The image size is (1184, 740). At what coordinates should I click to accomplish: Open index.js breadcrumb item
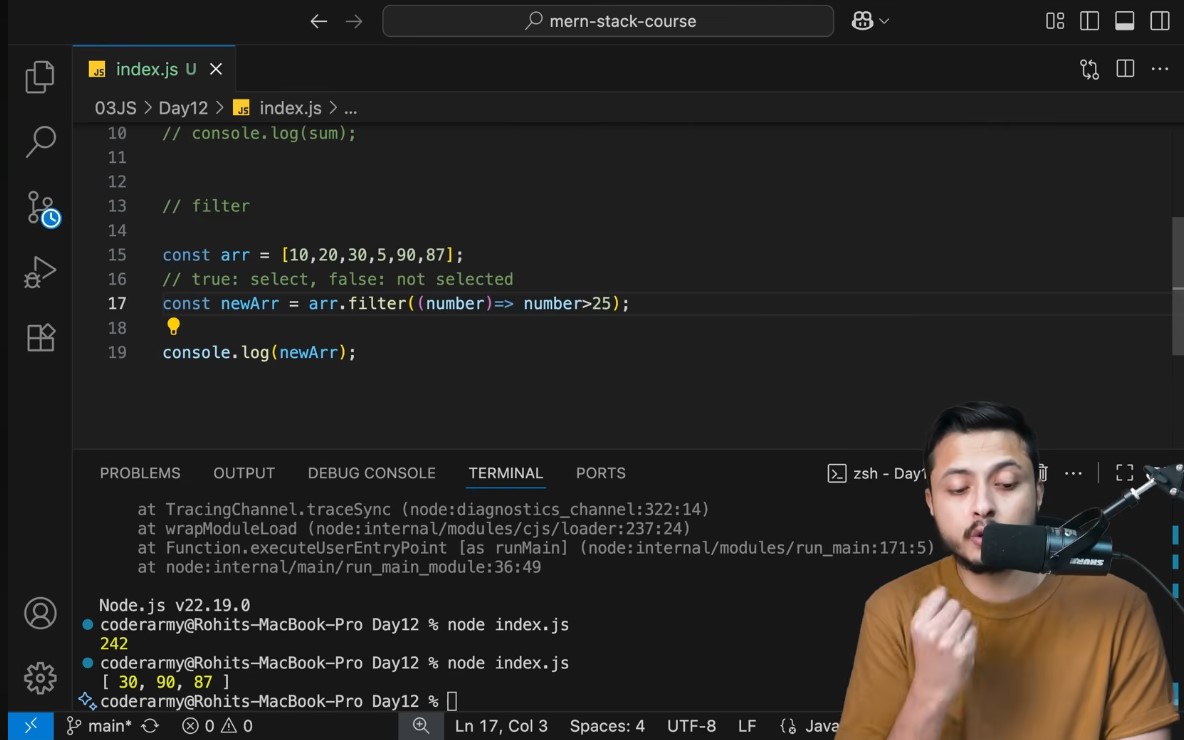(x=278, y=108)
